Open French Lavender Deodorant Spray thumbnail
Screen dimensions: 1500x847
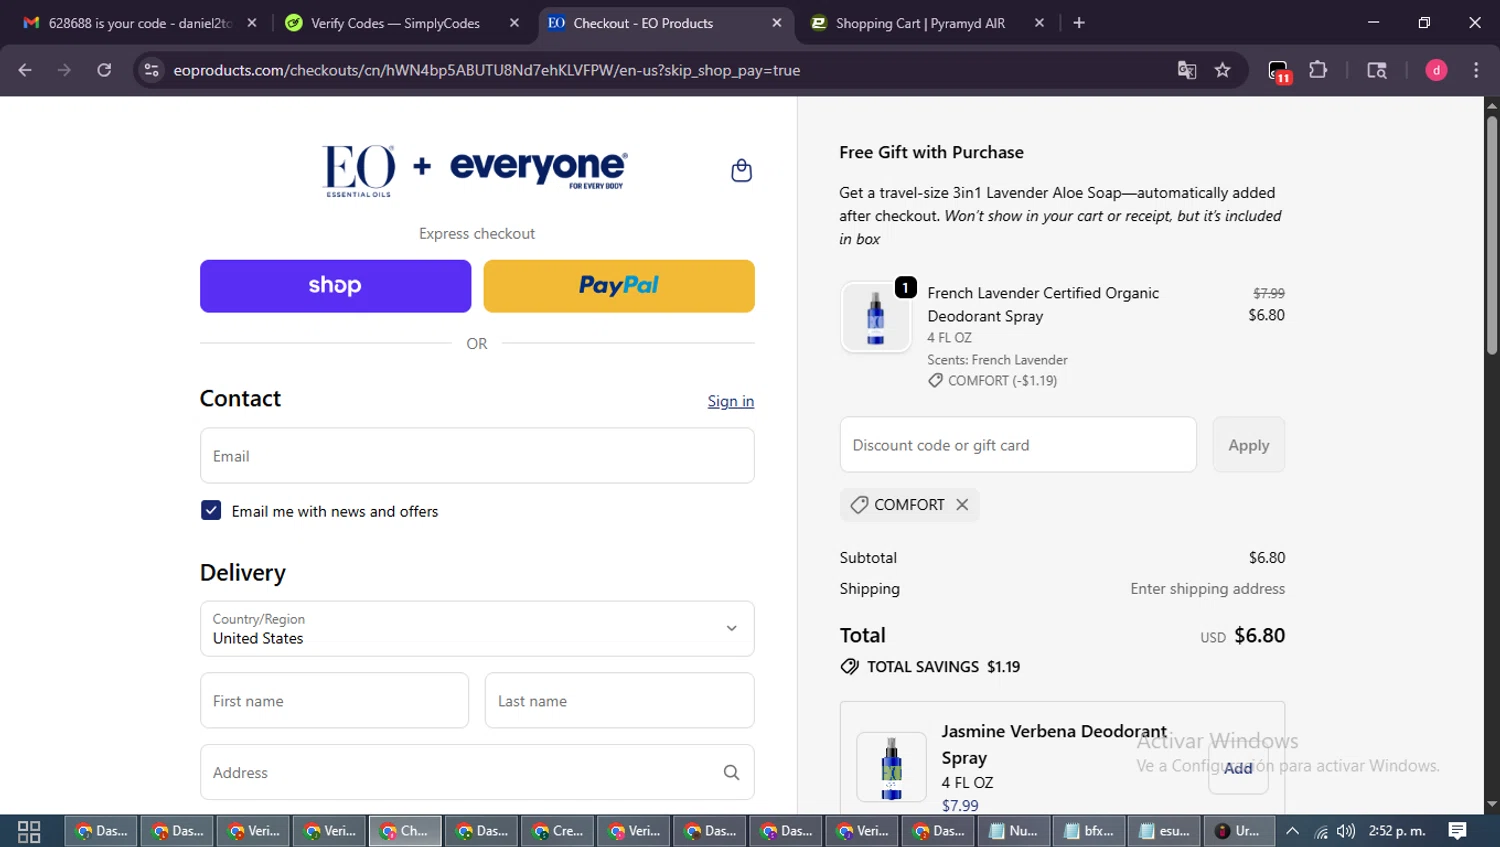876,317
